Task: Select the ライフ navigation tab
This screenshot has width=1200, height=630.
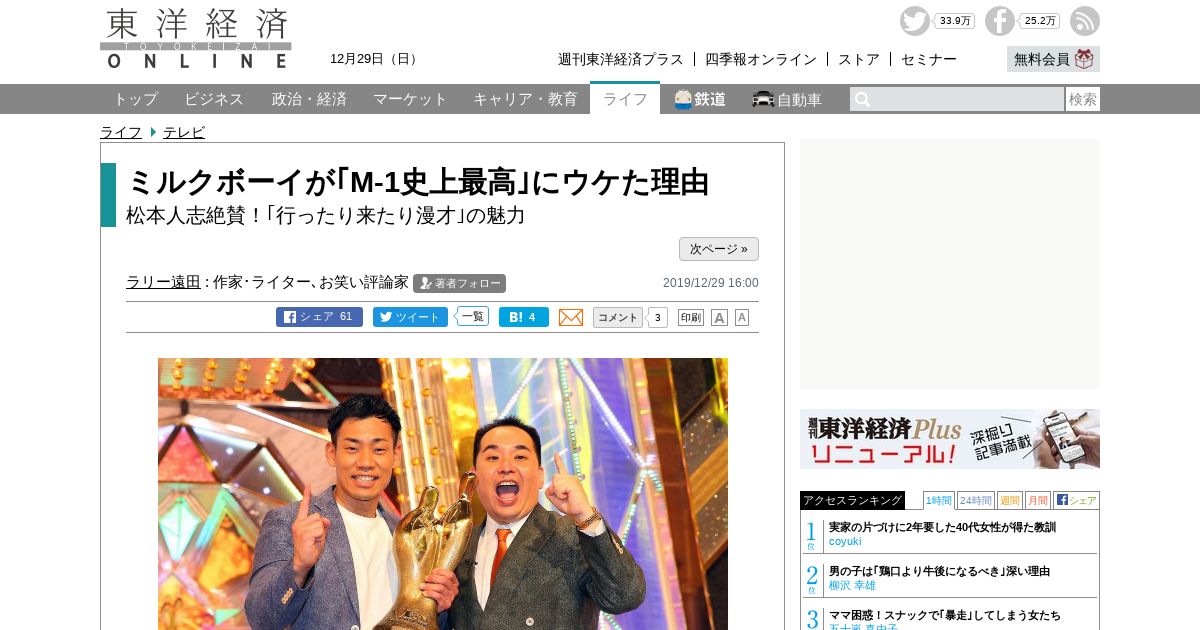Action: (x=625, y=99)
